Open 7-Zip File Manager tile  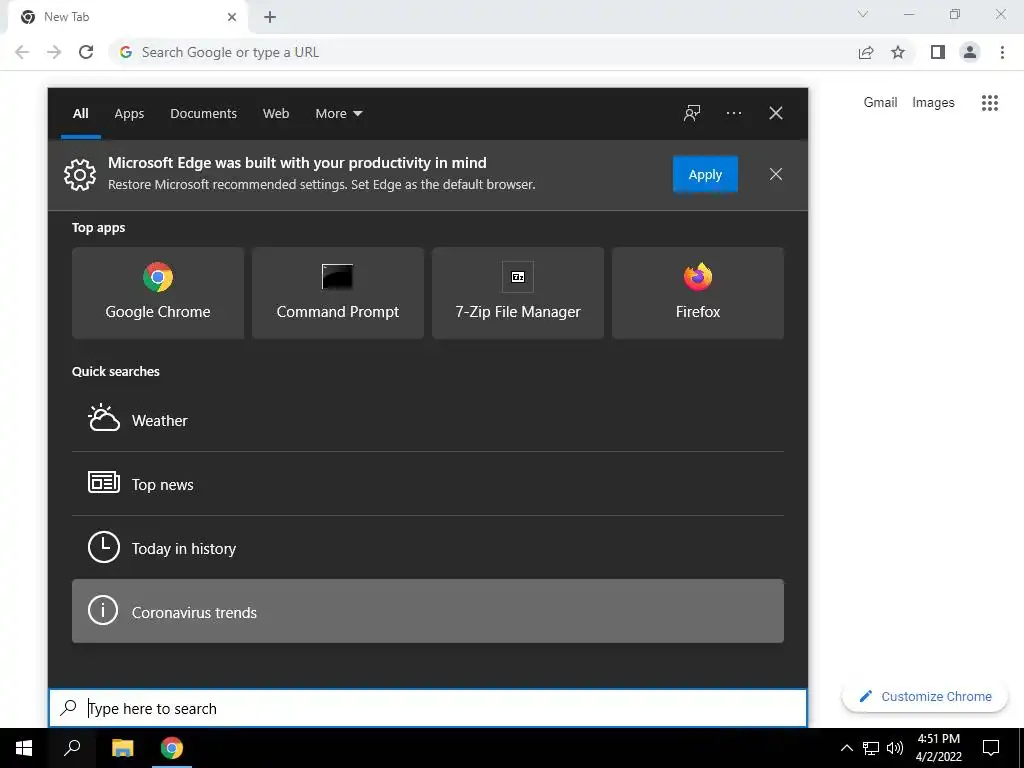tap(518, 293)
